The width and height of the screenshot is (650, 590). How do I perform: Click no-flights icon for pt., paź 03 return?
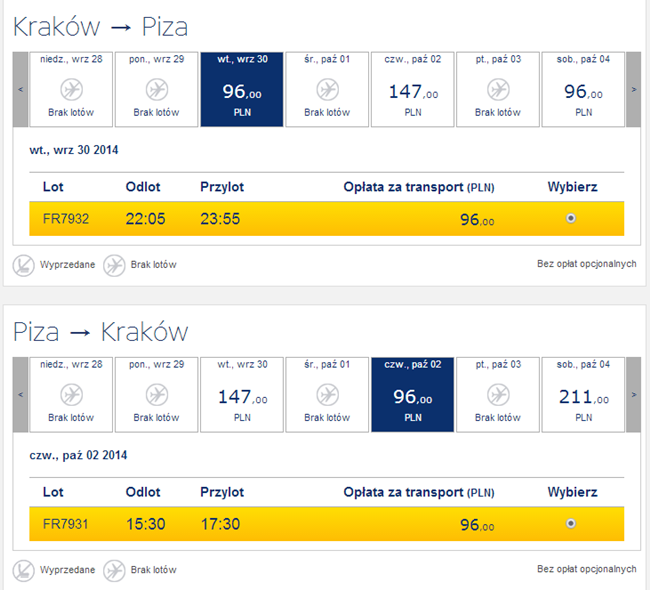click(498, 393)
